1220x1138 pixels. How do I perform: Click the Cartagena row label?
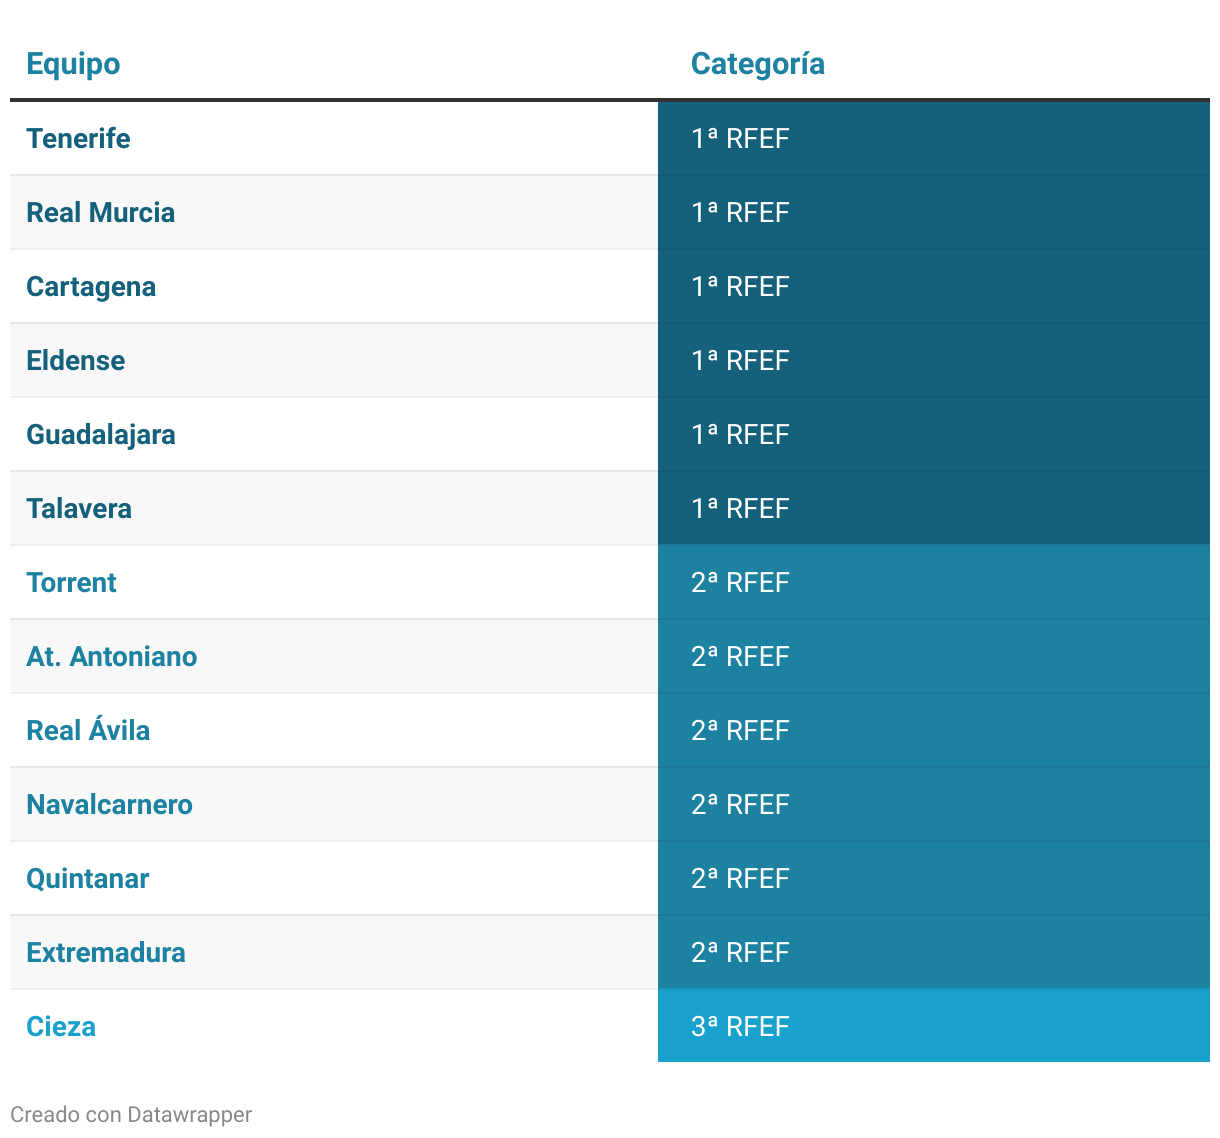click(91, 286)
